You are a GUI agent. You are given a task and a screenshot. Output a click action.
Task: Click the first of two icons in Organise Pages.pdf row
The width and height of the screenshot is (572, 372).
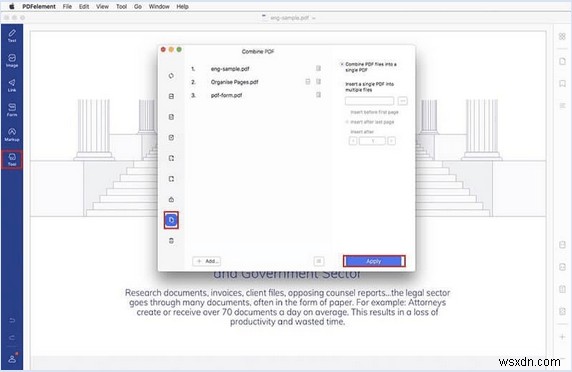[308, 82]
